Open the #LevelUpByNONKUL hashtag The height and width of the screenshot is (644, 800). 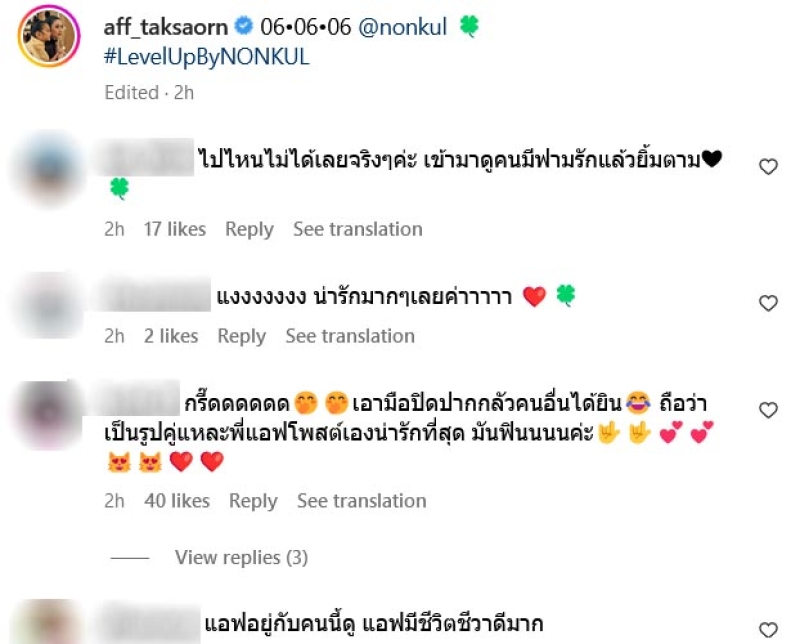click(207, 57)
